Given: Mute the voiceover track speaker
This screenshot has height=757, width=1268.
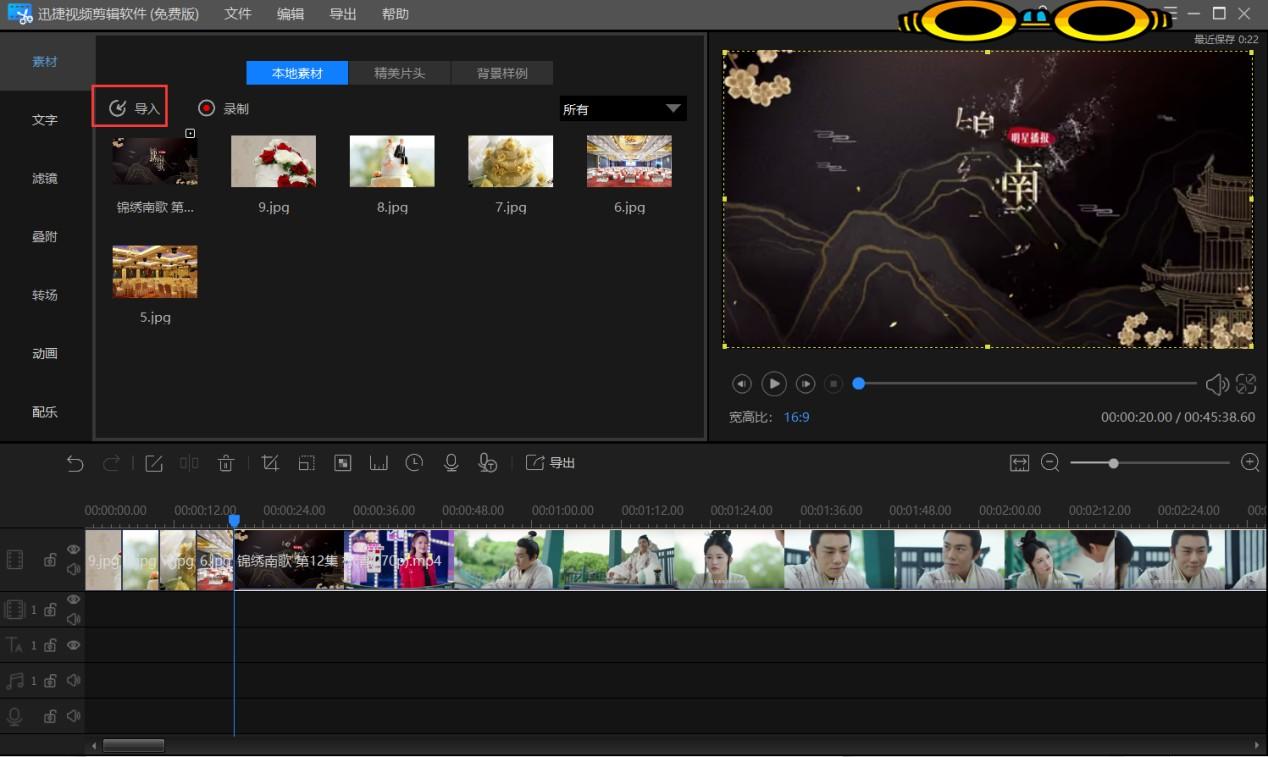Looking at the screenshot, I should [73, 716].
